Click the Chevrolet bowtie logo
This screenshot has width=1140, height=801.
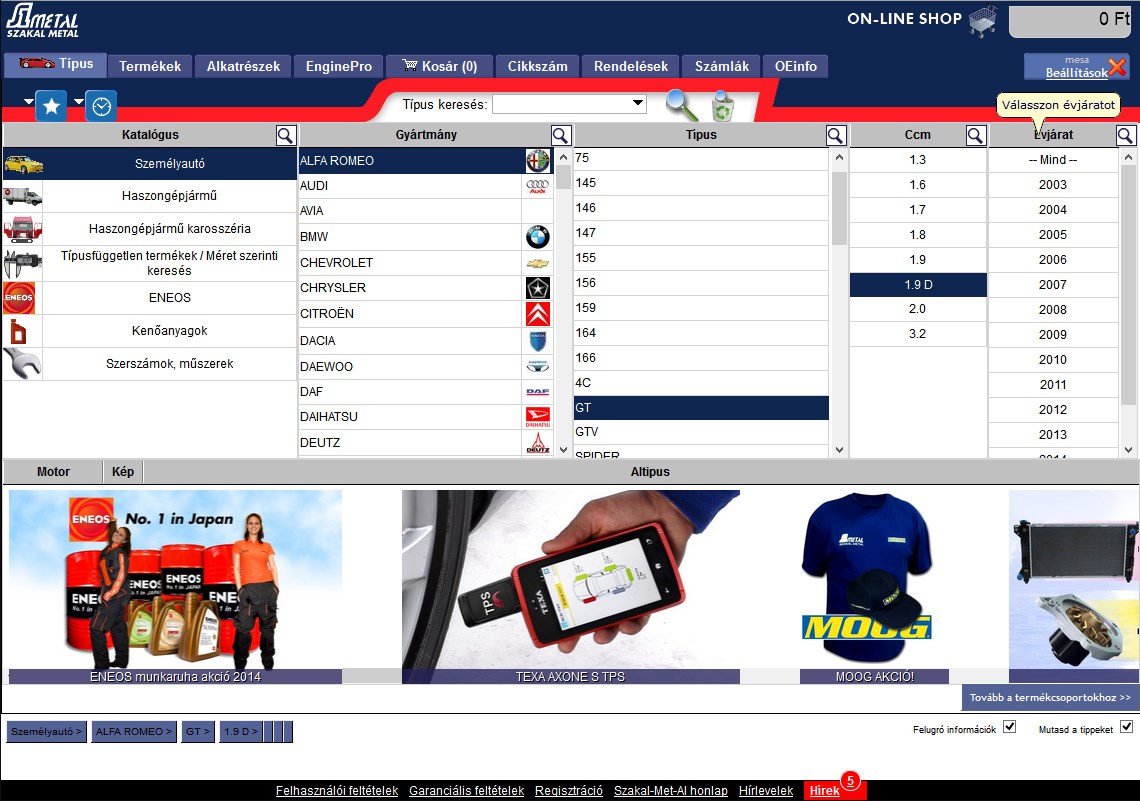point(538,263)
